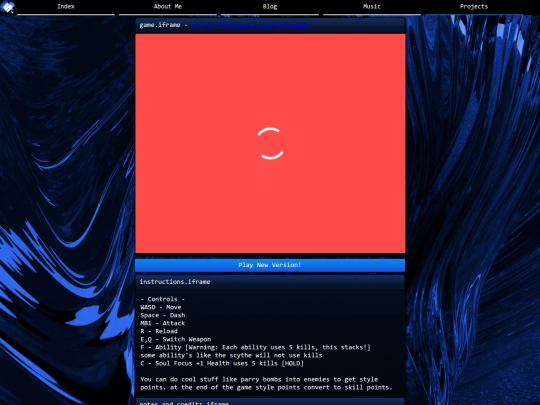
Task: Open the Projects page
Action: click(474, 7)
